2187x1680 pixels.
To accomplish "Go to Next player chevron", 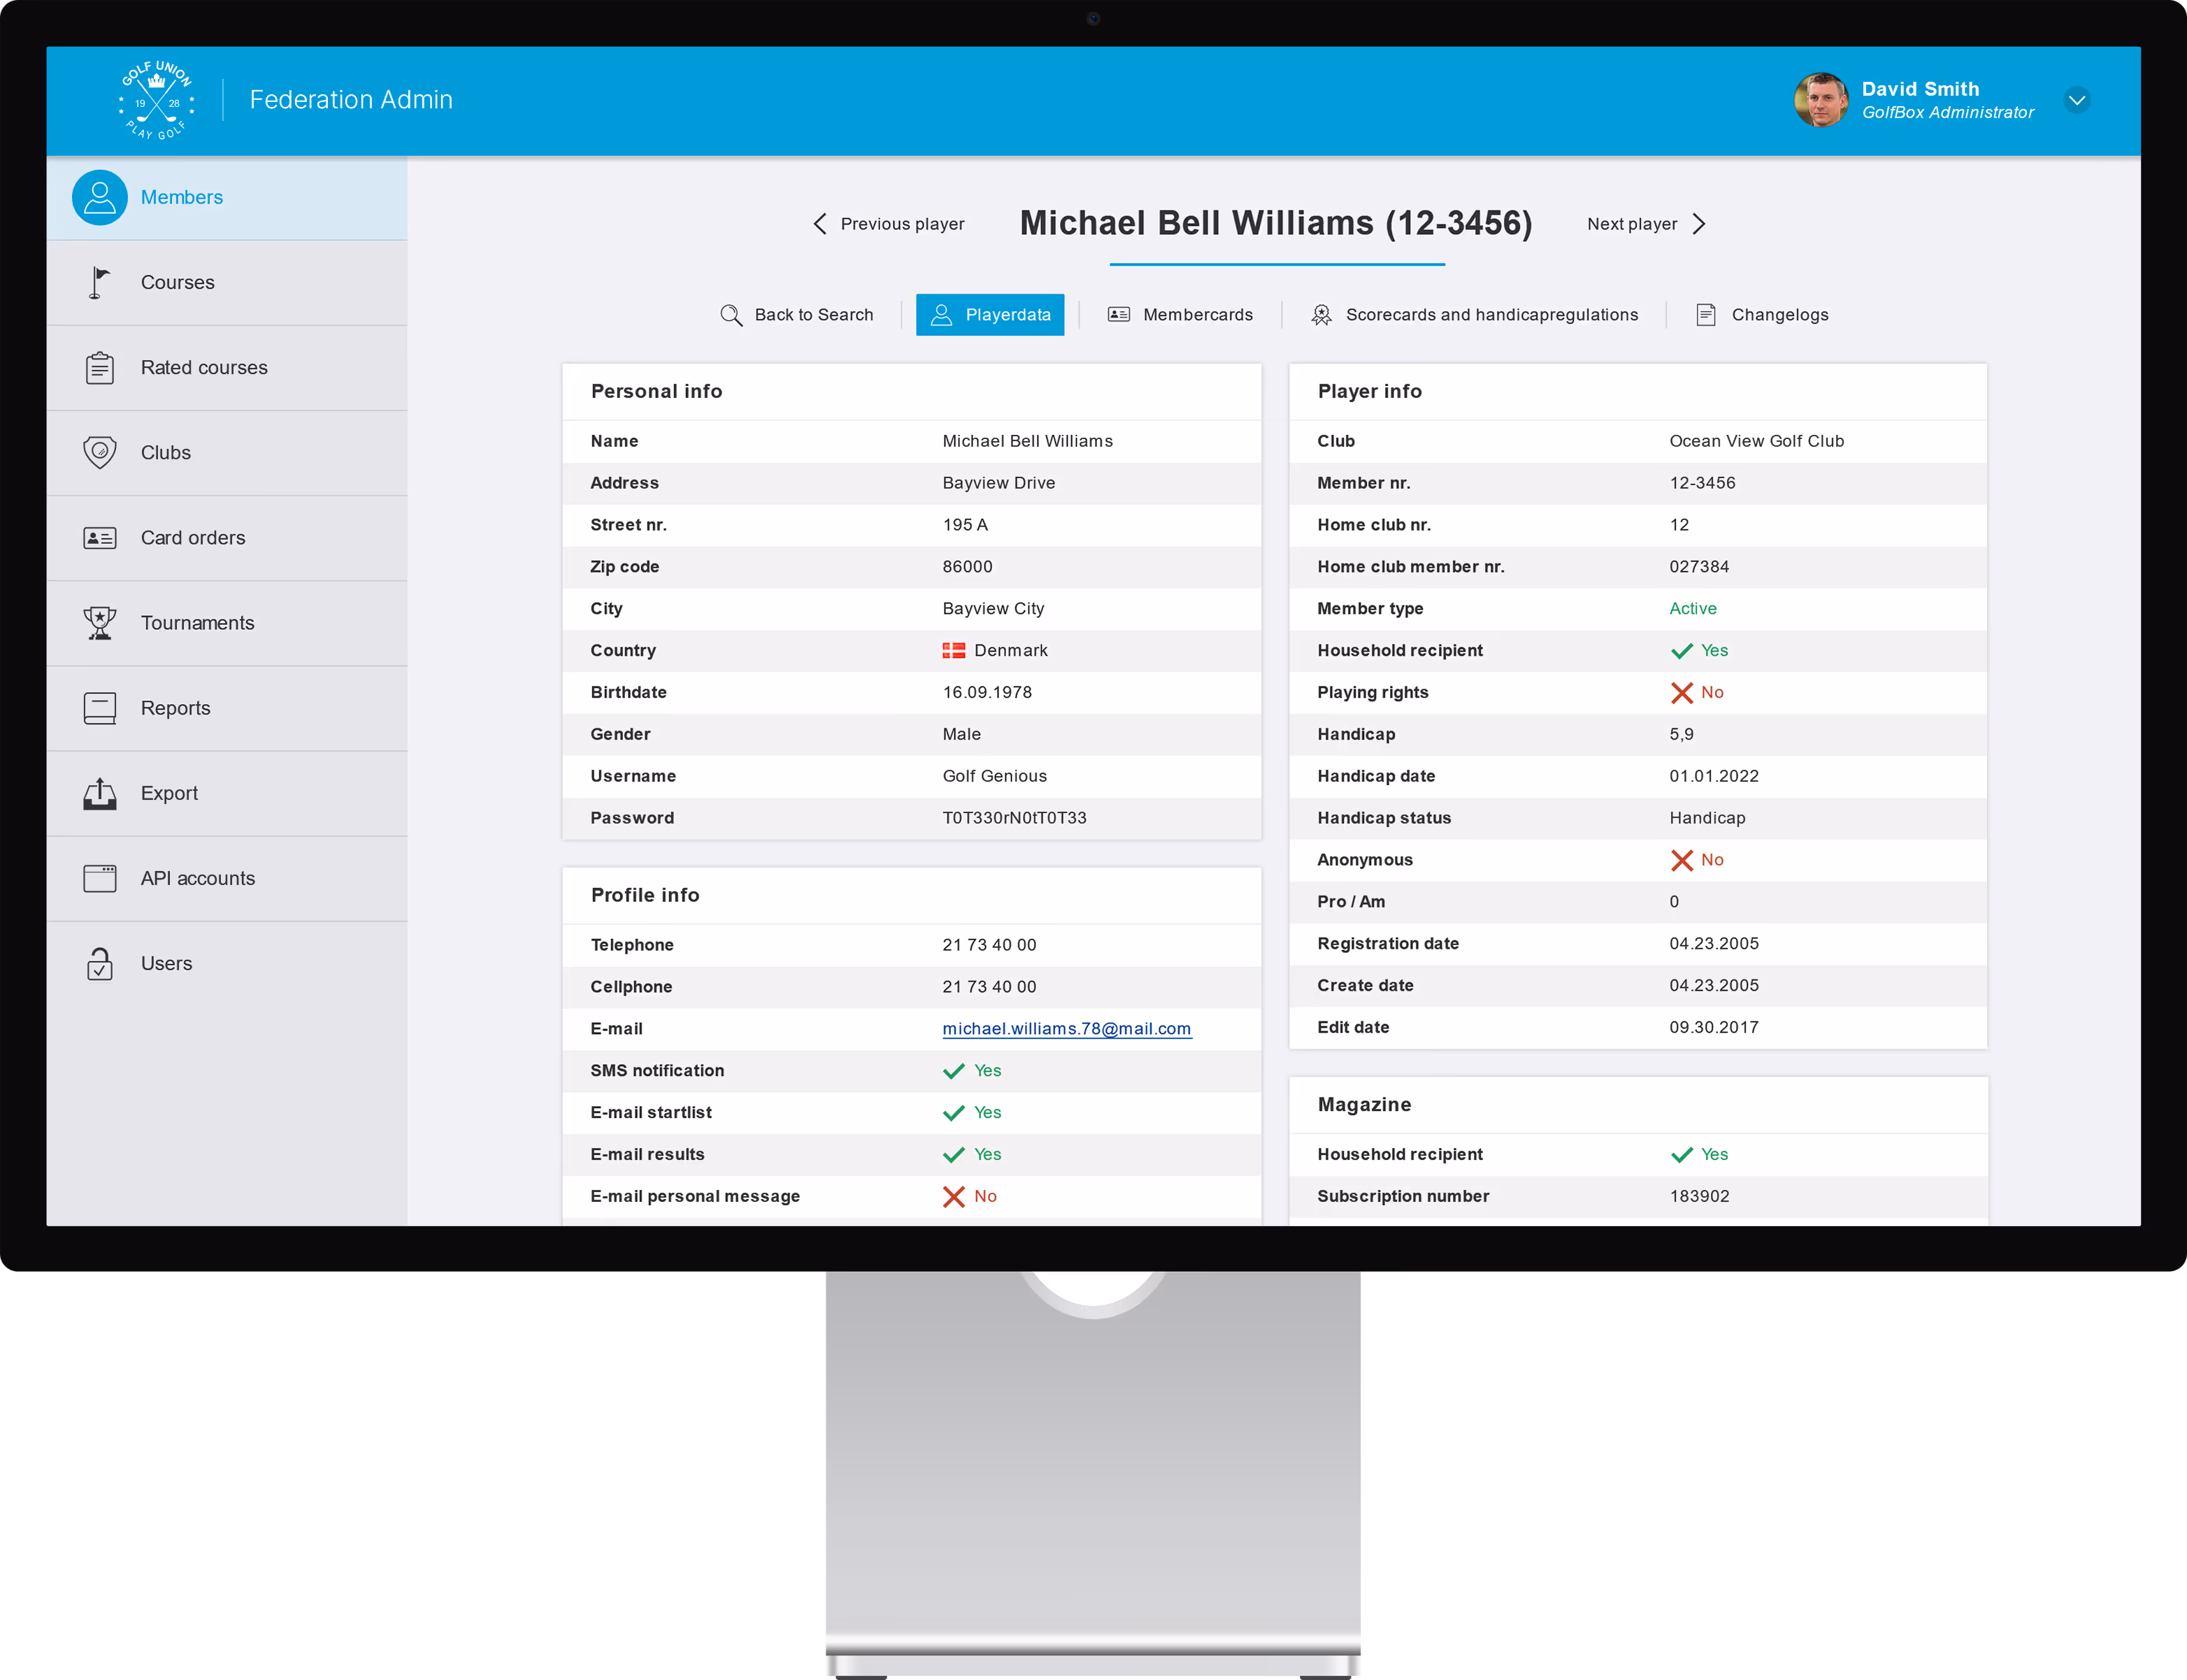I will 1699,224.
